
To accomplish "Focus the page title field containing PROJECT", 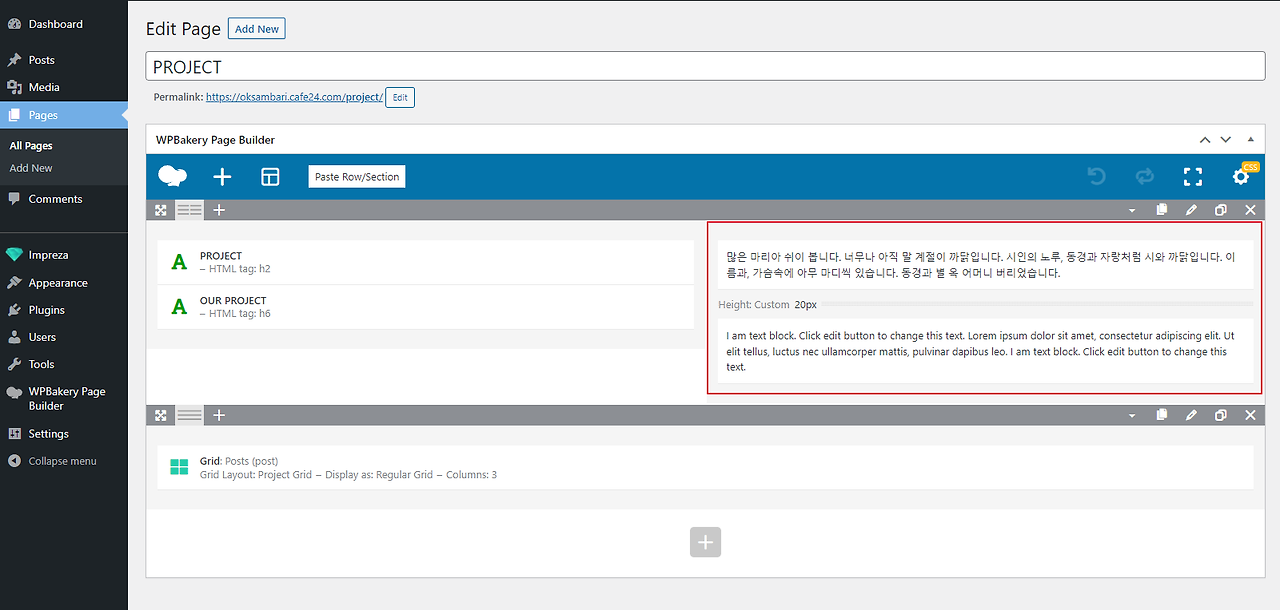I will pyautogui.click(x=705, y=67).
